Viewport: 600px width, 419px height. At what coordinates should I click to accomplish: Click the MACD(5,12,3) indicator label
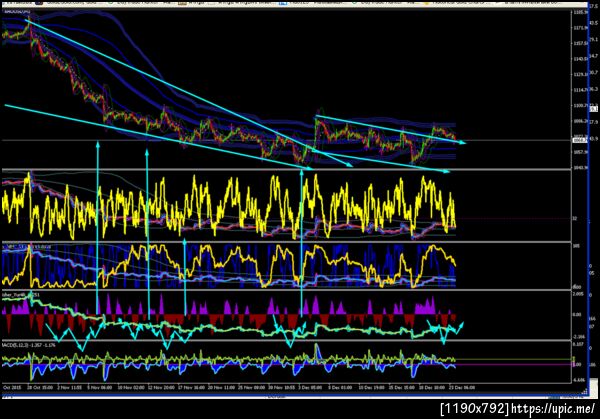(x=29, y=345)
